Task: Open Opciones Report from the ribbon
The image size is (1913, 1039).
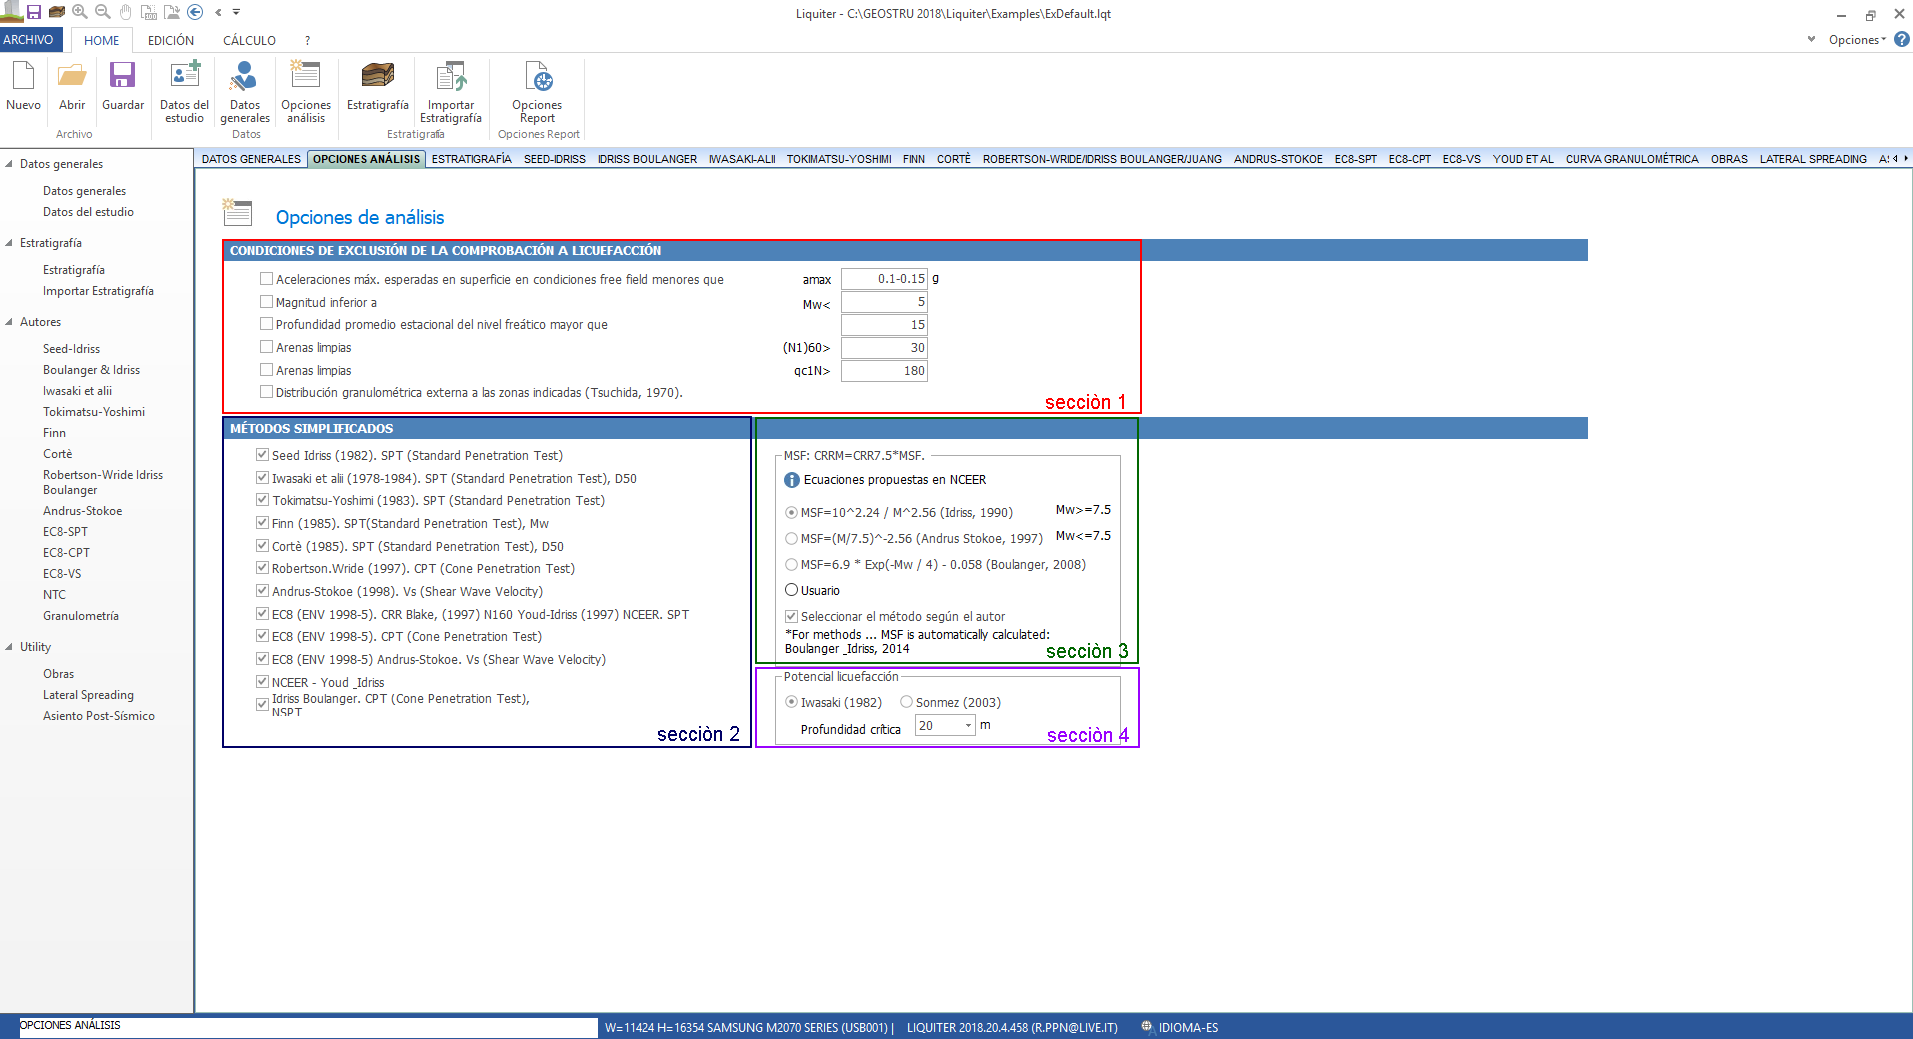Action: (537, 92)
